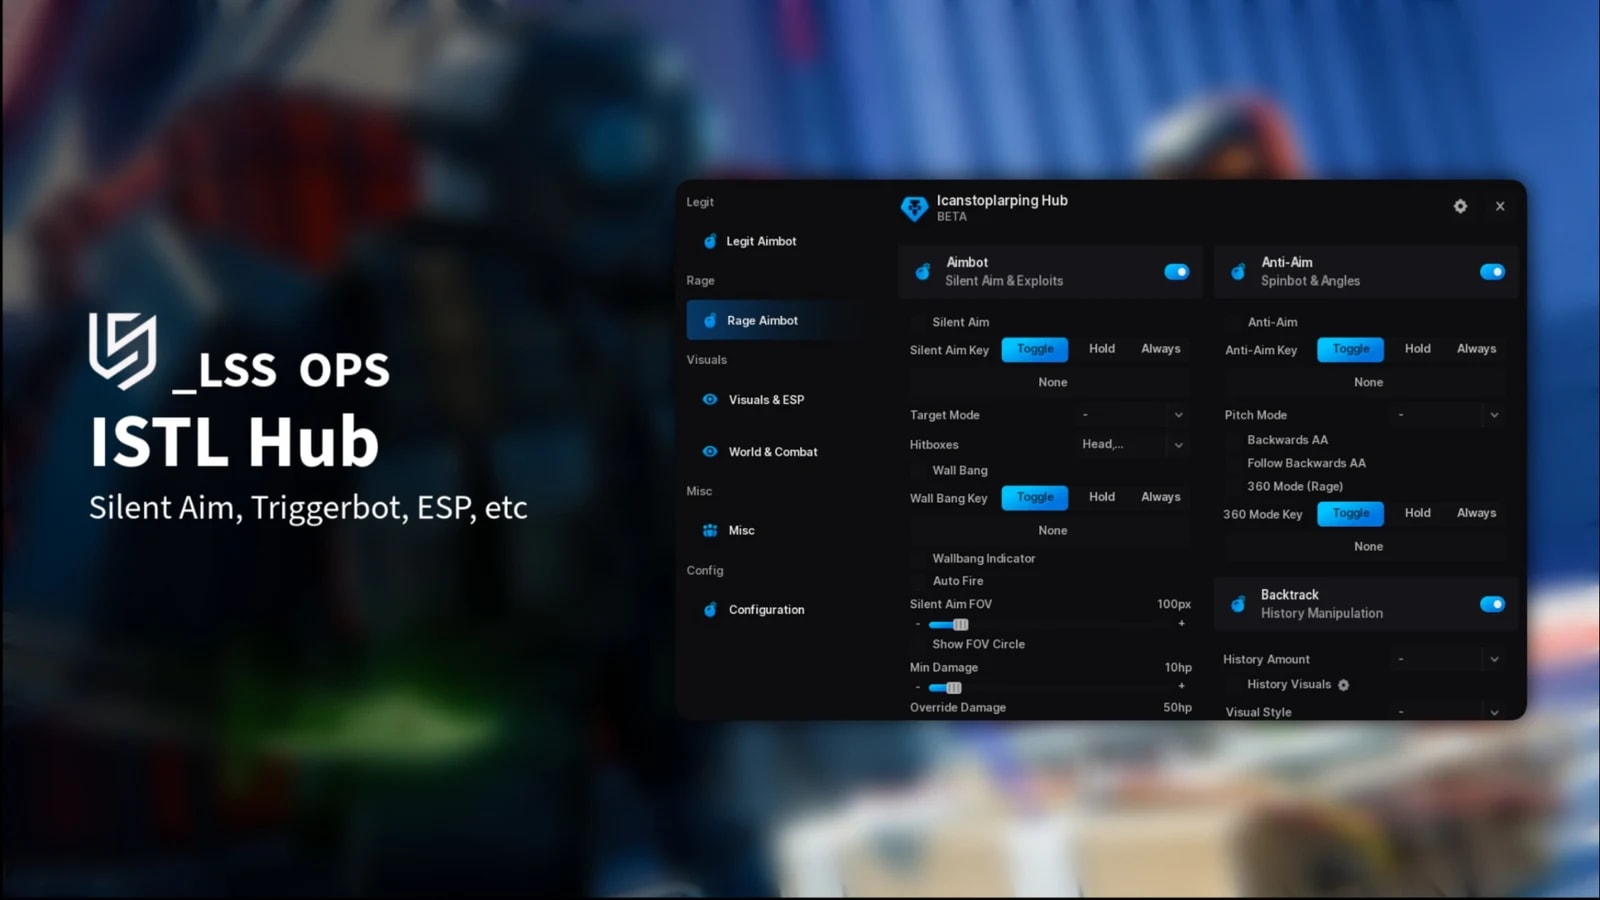Click the plus icon for Silent Aim FOV
Image resolution: width=1600 pixels, height=900 pixels.
pos(1181,623)
